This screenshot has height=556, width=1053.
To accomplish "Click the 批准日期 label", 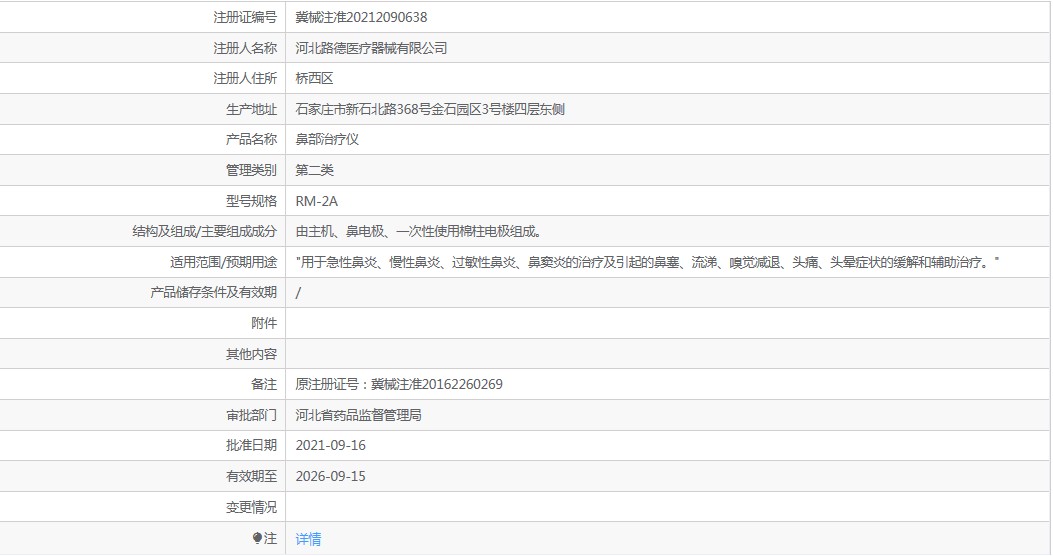I will (251, 445).
